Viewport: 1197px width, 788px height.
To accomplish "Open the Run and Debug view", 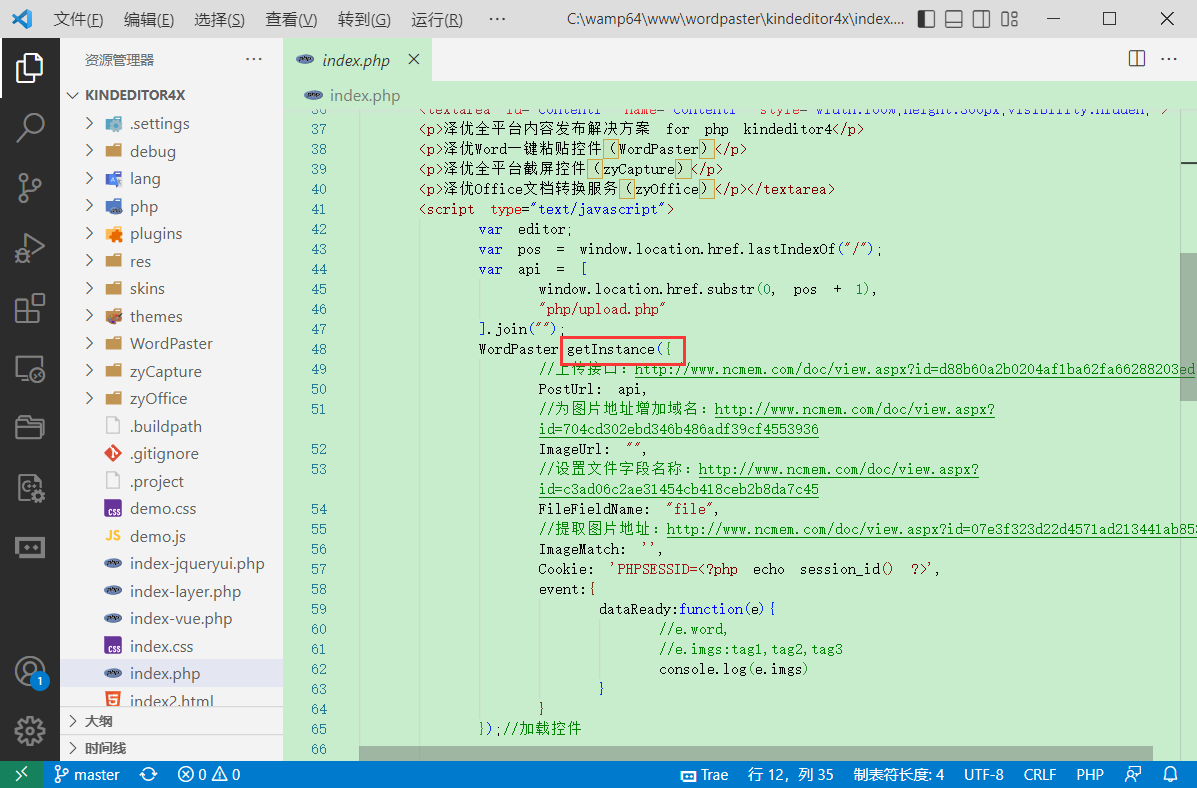I will [x=30, y=248].
